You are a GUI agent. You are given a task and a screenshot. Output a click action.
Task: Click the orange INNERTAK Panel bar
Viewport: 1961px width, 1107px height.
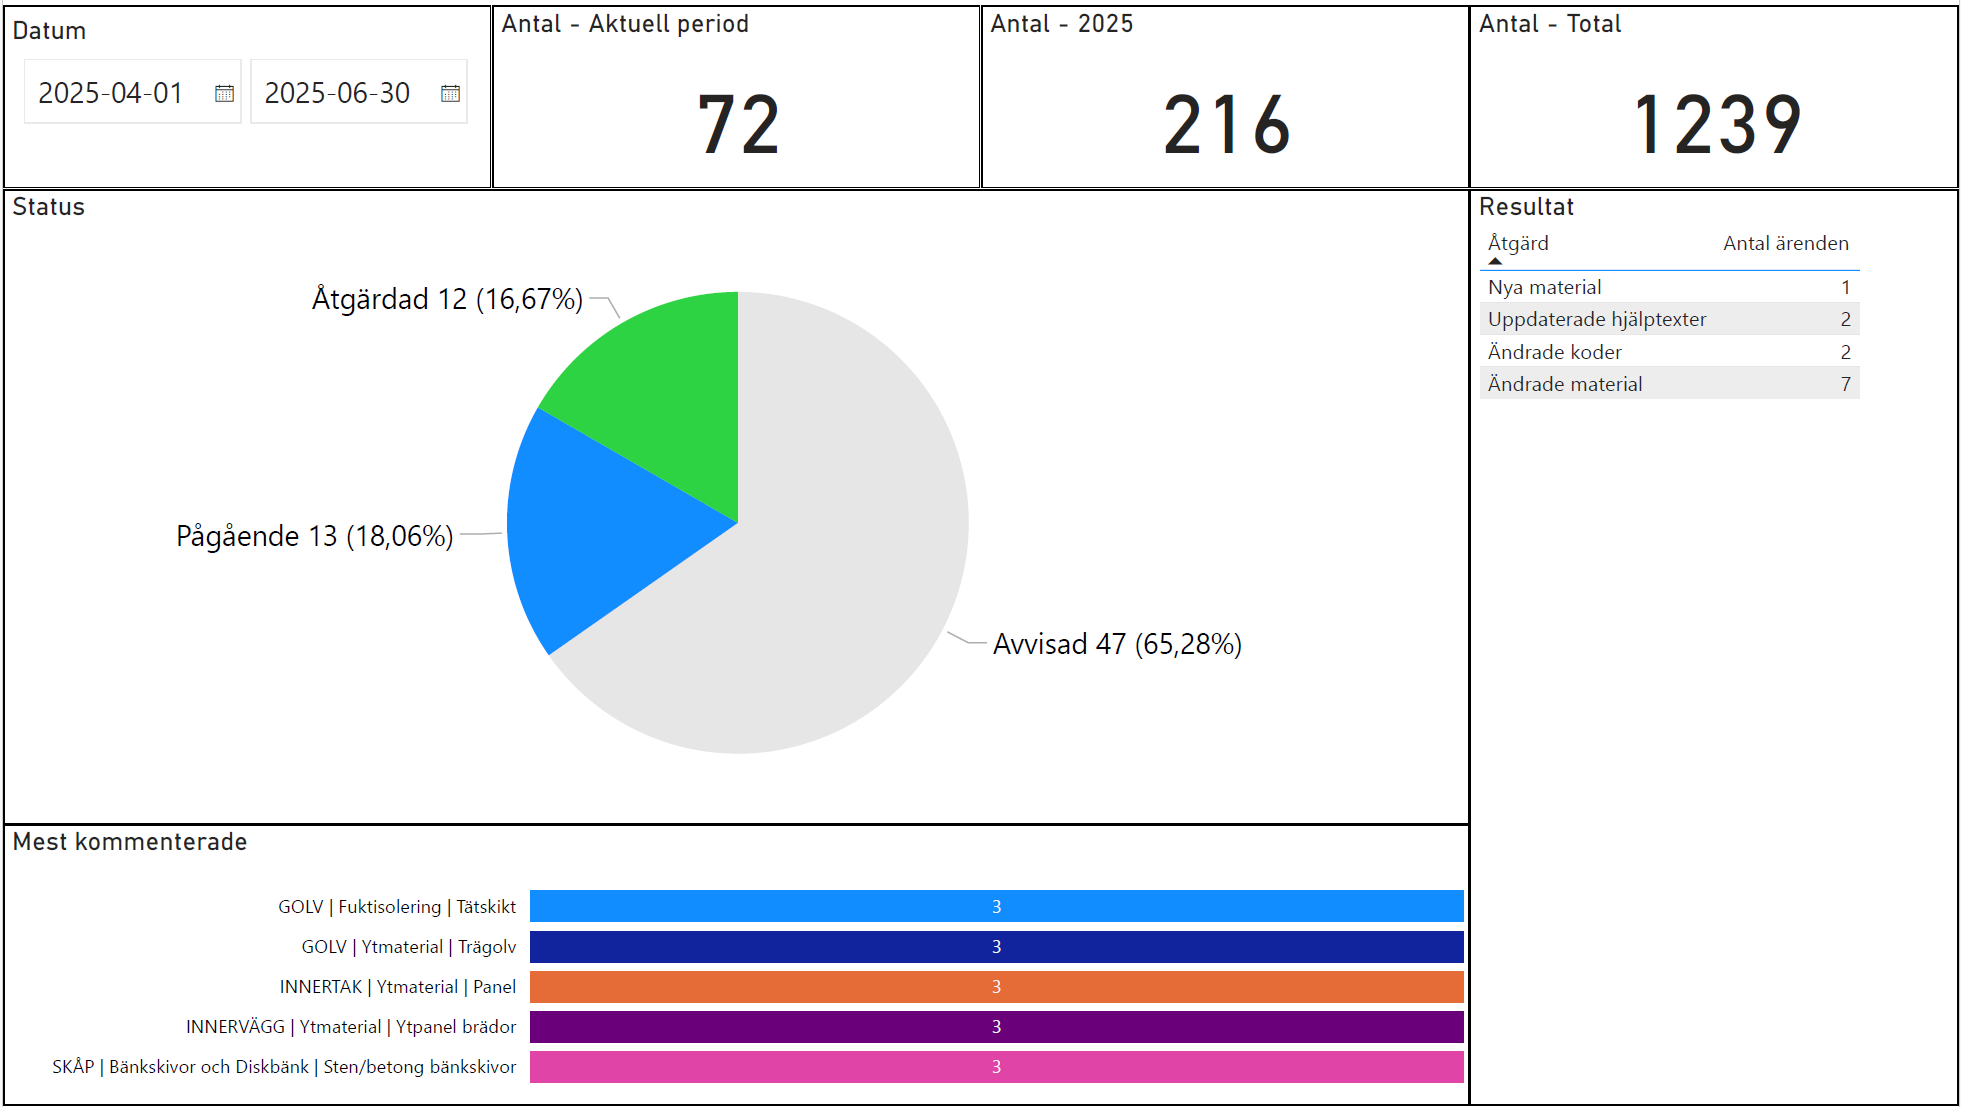point(996,986)
